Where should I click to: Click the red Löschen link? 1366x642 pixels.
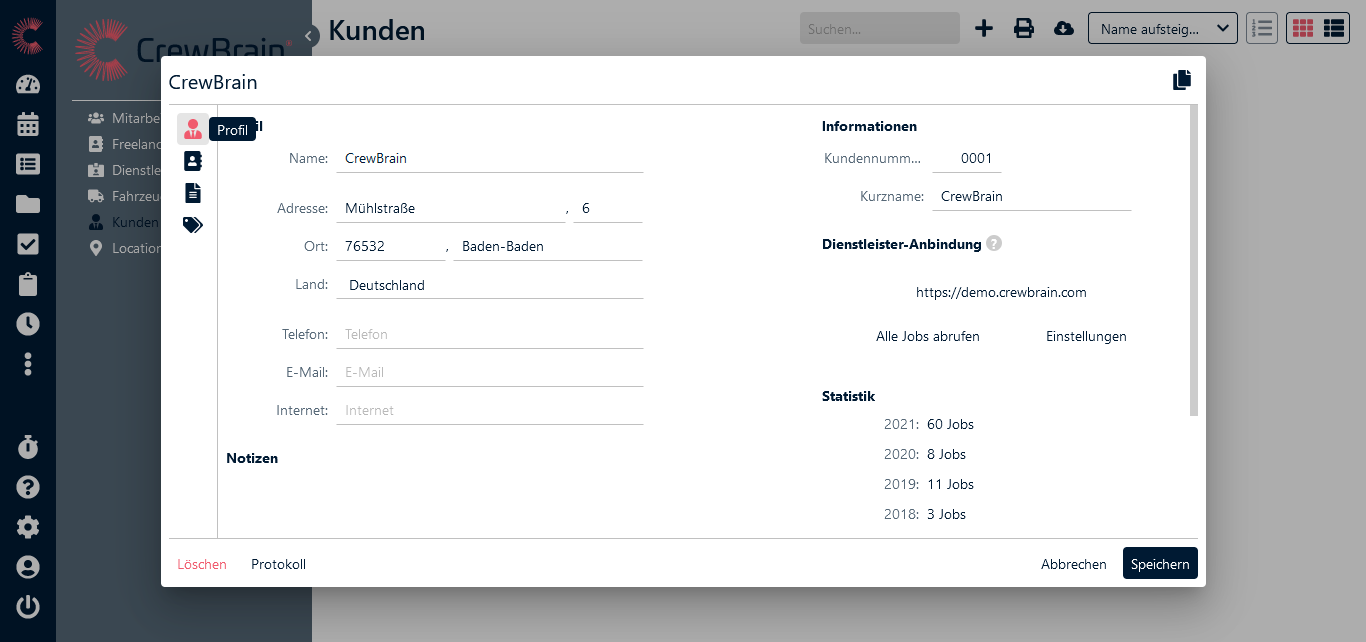click(x=202, y=564)
